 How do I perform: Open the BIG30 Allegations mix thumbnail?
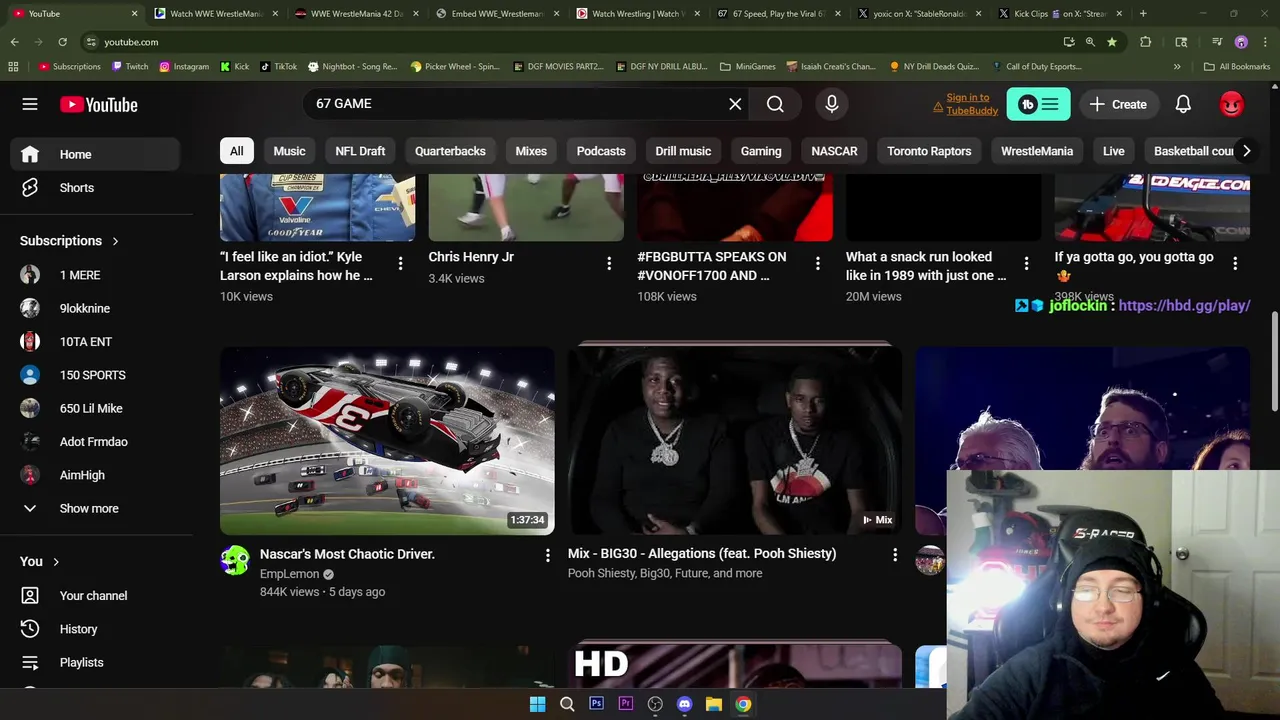(x=735, y=441)
